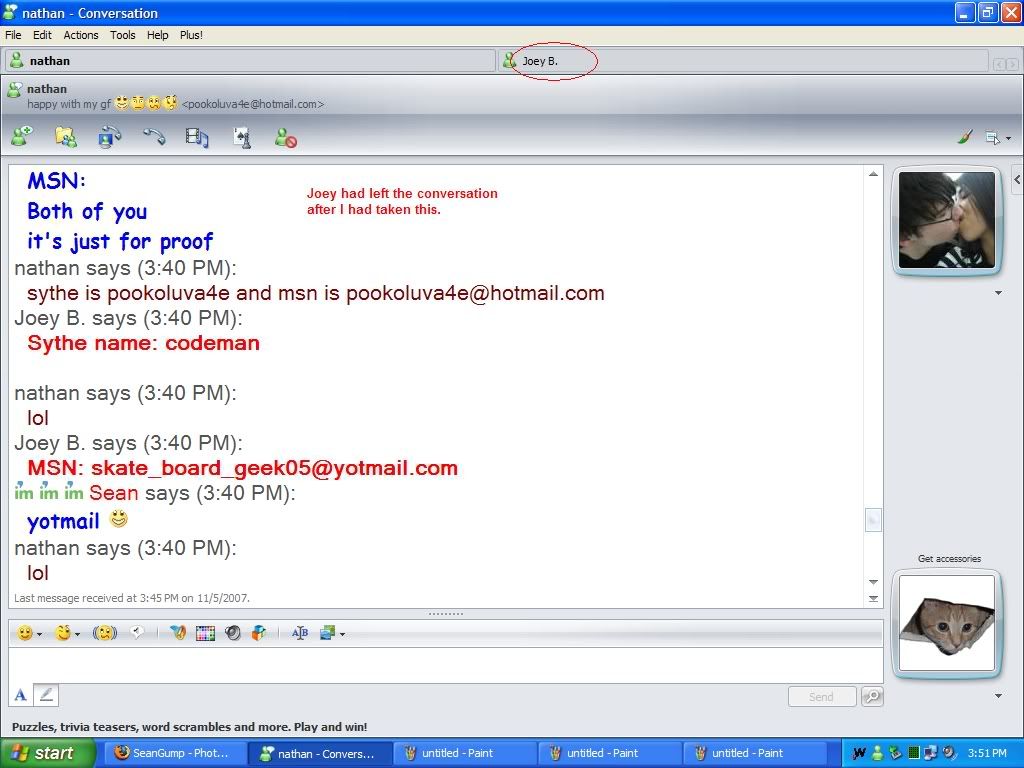
Task: Open the media activities film-and-music icon
Action: (x=197, y=136)
